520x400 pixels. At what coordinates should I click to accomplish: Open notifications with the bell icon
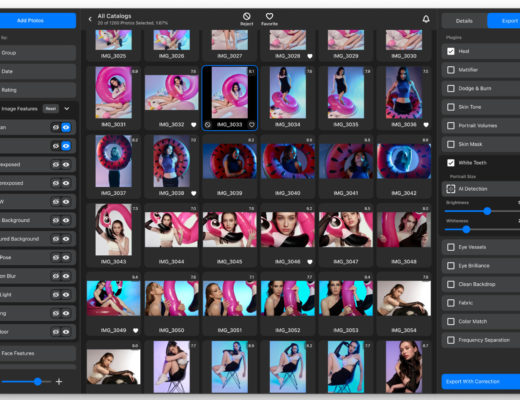click(426, 19)
